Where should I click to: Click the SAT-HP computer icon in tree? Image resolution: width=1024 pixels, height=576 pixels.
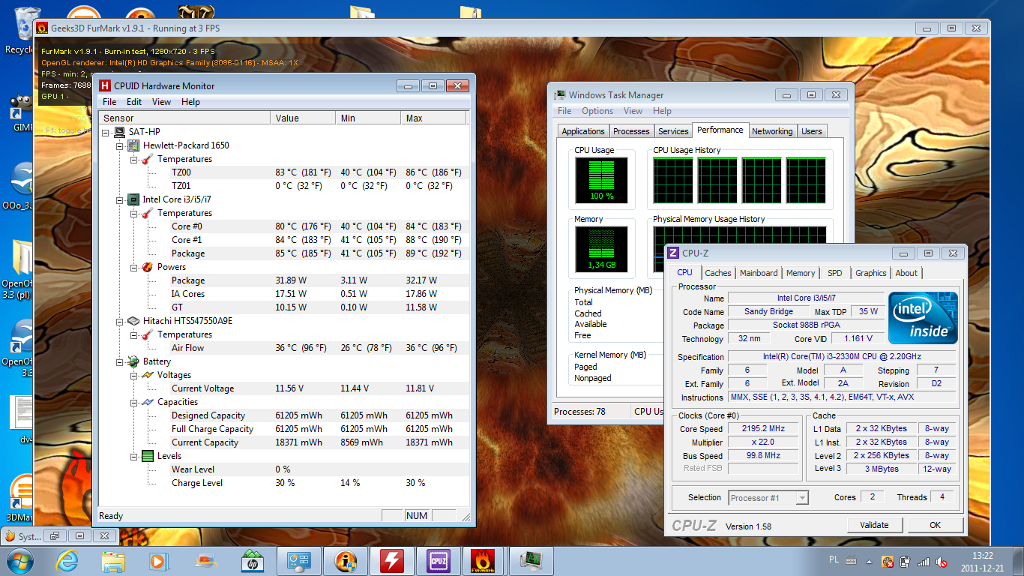click(120, 132)
